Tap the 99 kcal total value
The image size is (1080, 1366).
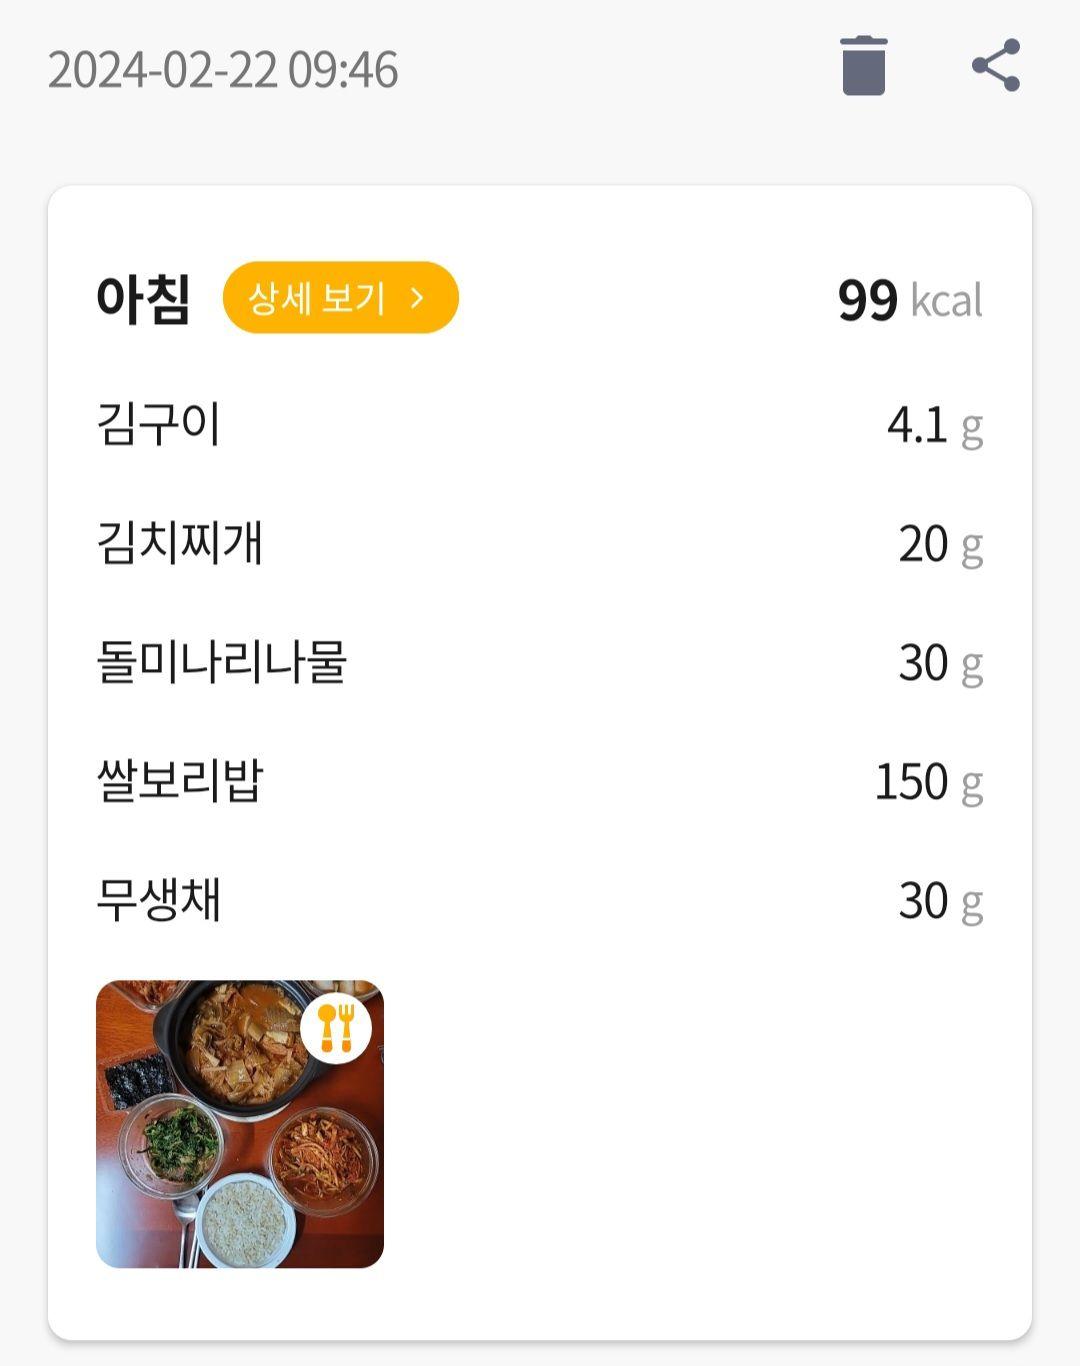point(910,300)
